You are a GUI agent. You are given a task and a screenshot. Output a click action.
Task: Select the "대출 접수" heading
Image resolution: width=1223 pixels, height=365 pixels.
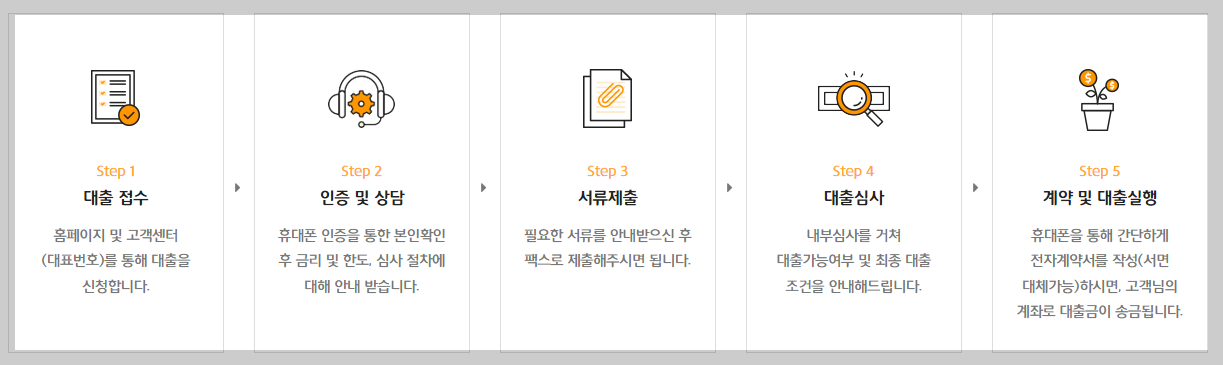(x=116, y=197)
